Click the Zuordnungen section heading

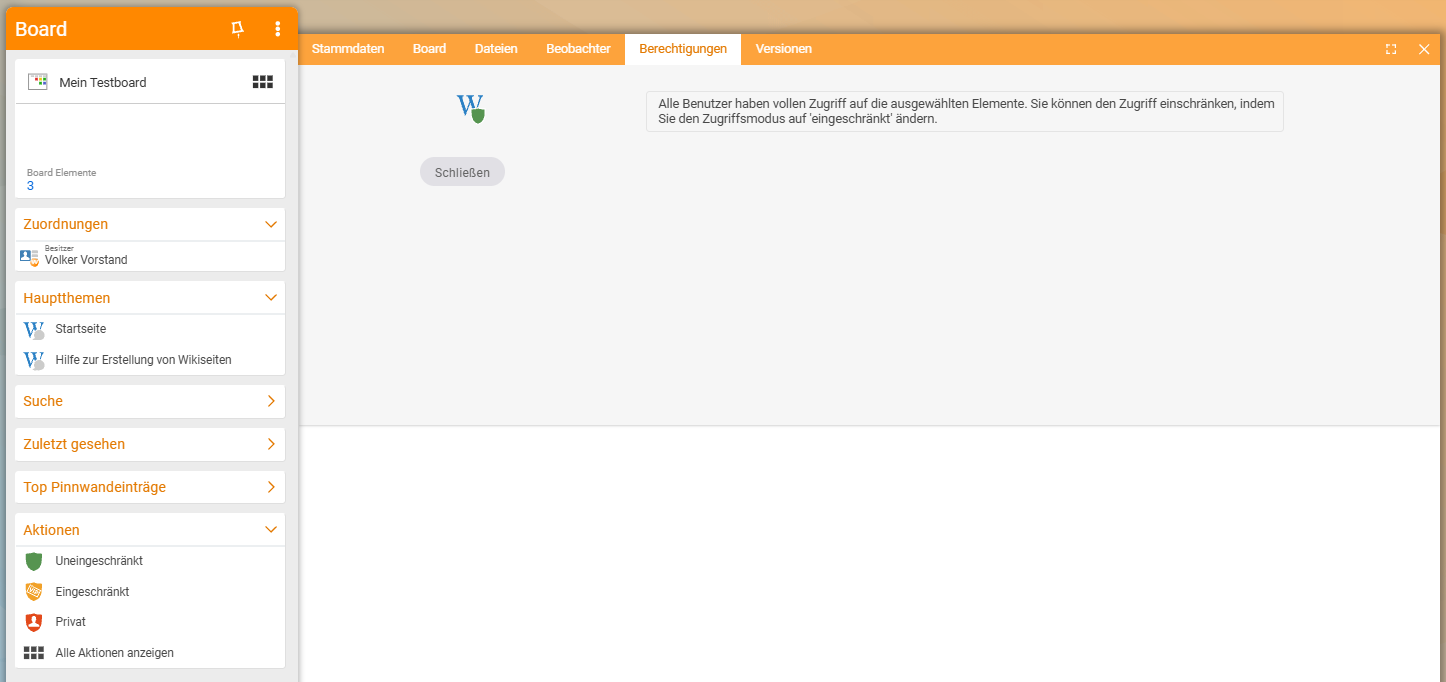pos(66,224)
